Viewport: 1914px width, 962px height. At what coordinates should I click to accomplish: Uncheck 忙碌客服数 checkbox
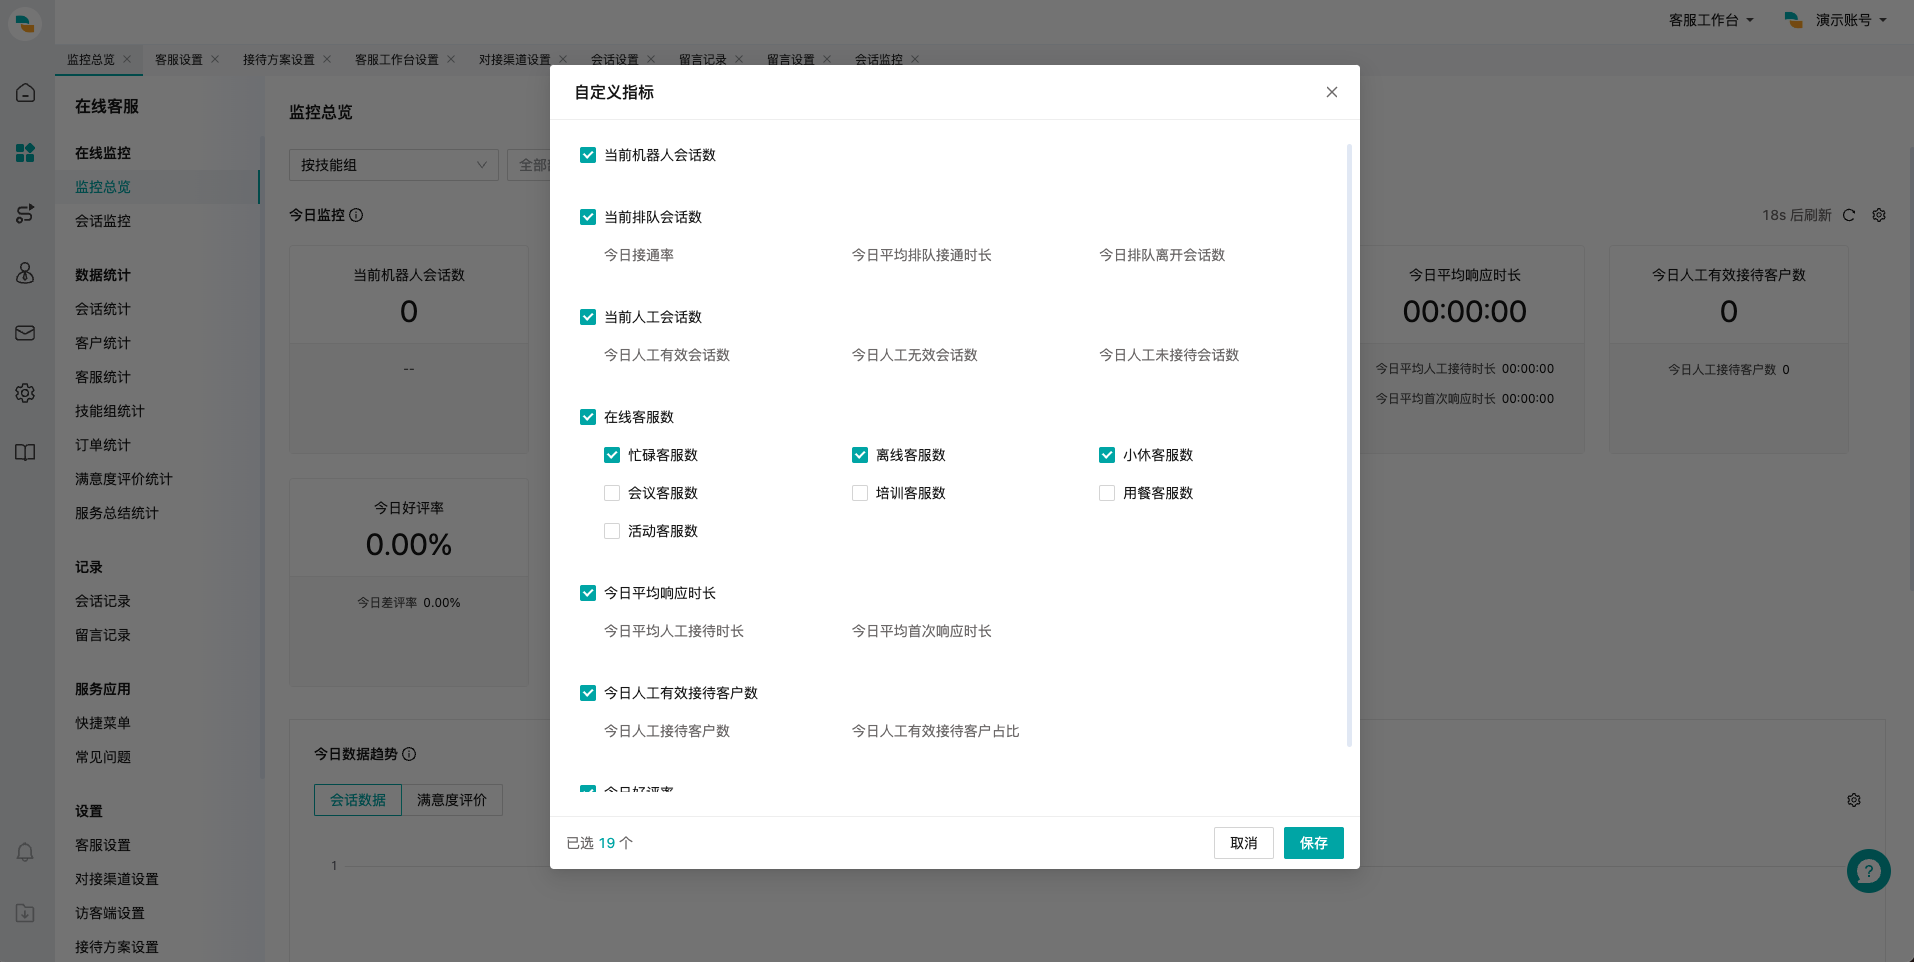(x=612, y=455)
